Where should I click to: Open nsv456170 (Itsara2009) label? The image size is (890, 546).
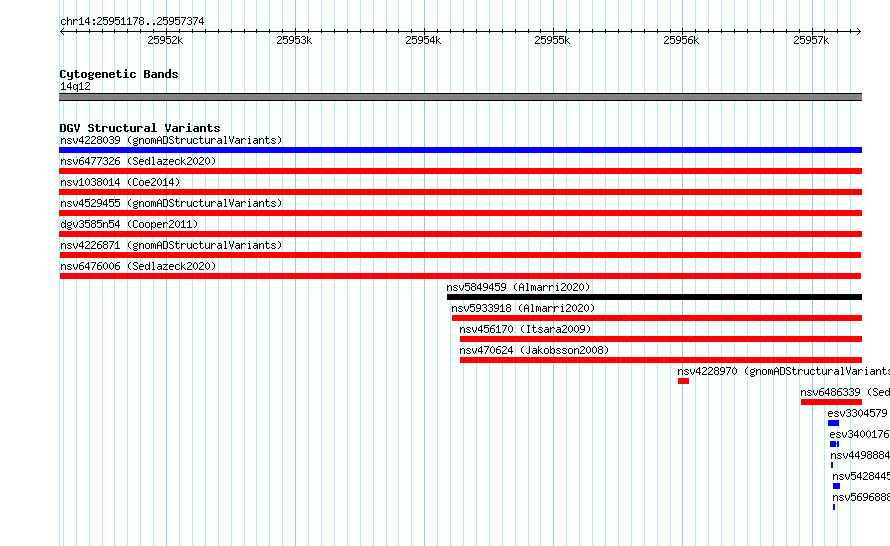pyautogui.click(x=525, y=329)
